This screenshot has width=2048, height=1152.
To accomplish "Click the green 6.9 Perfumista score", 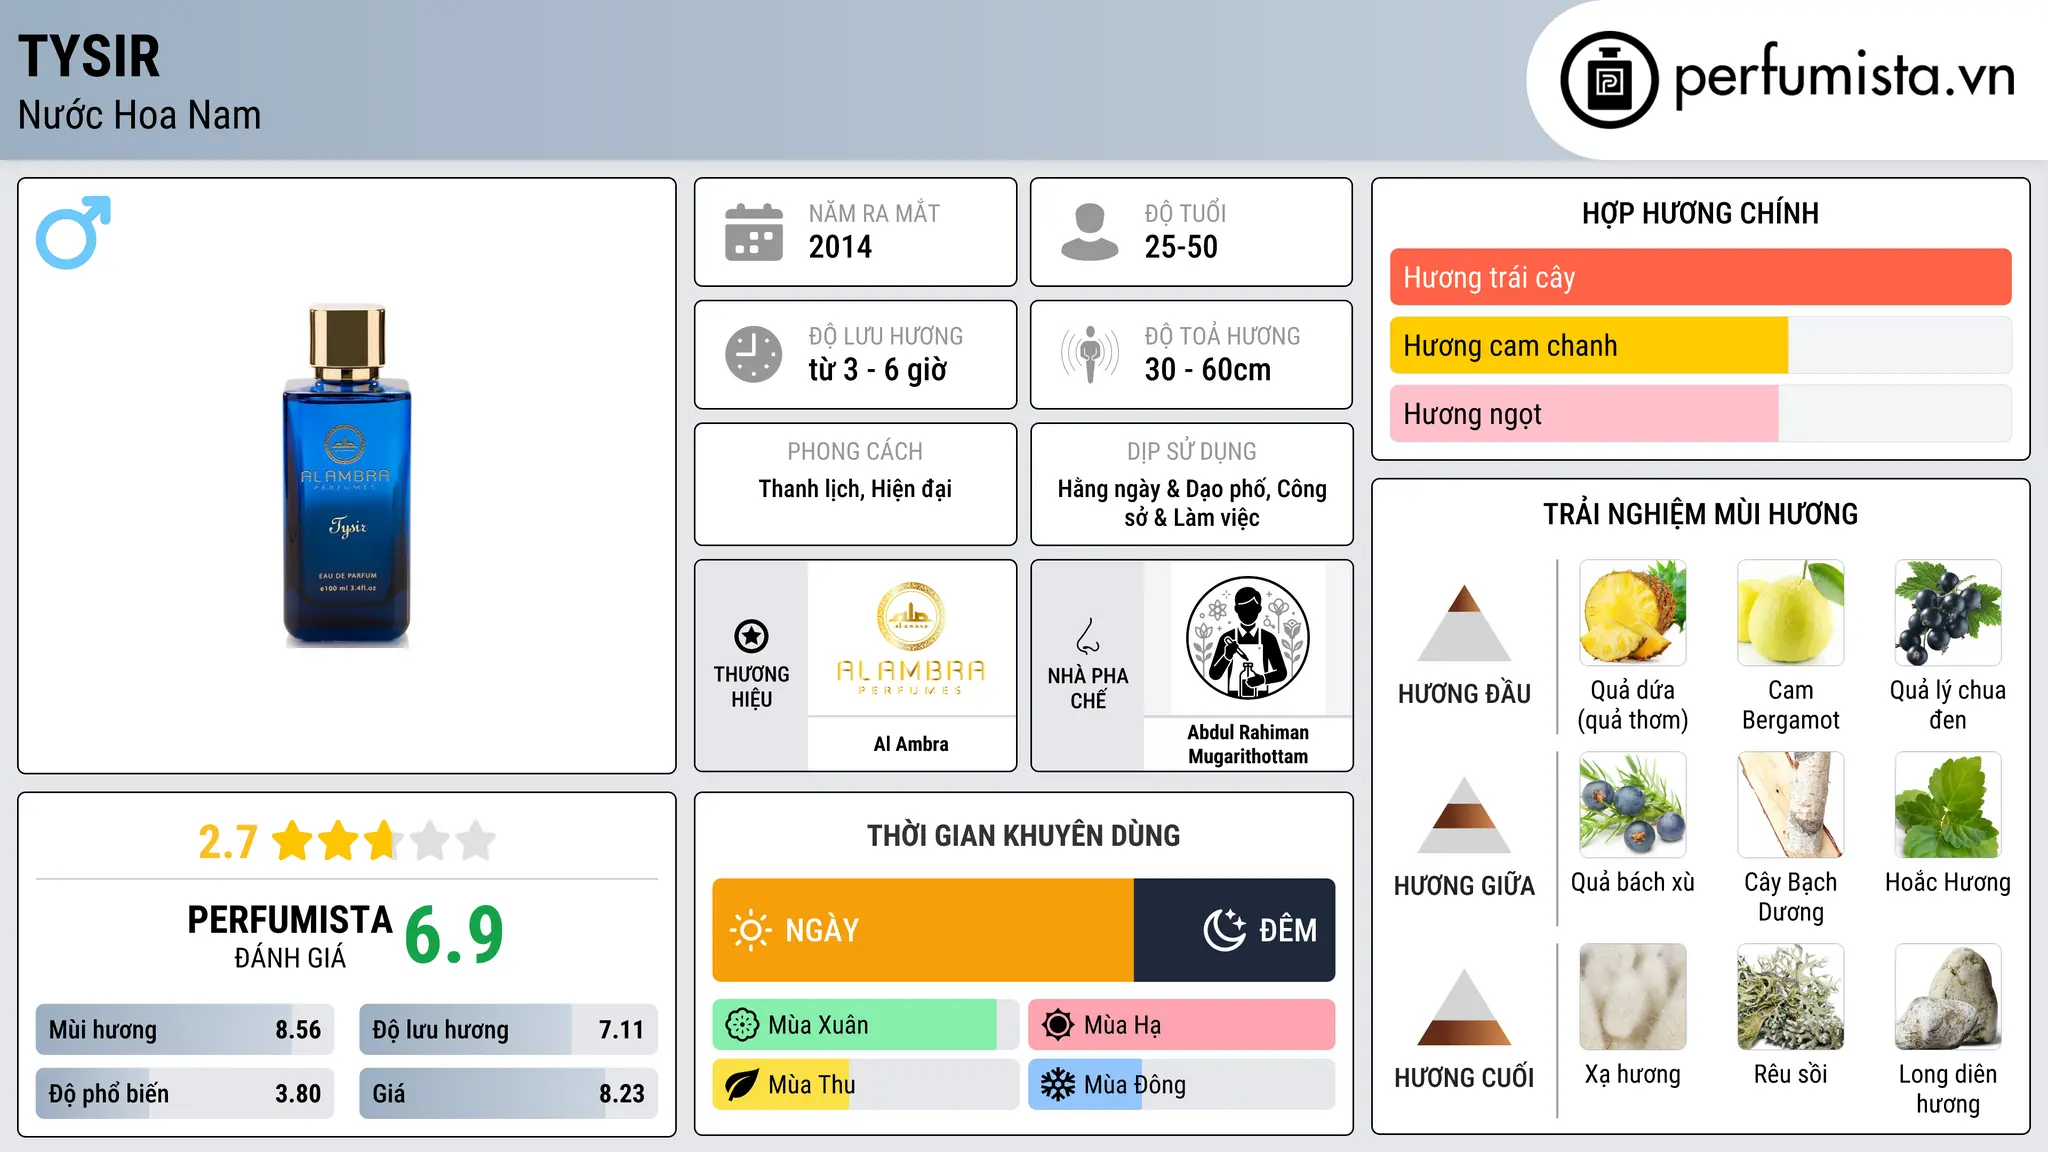I will click(454, 935).
